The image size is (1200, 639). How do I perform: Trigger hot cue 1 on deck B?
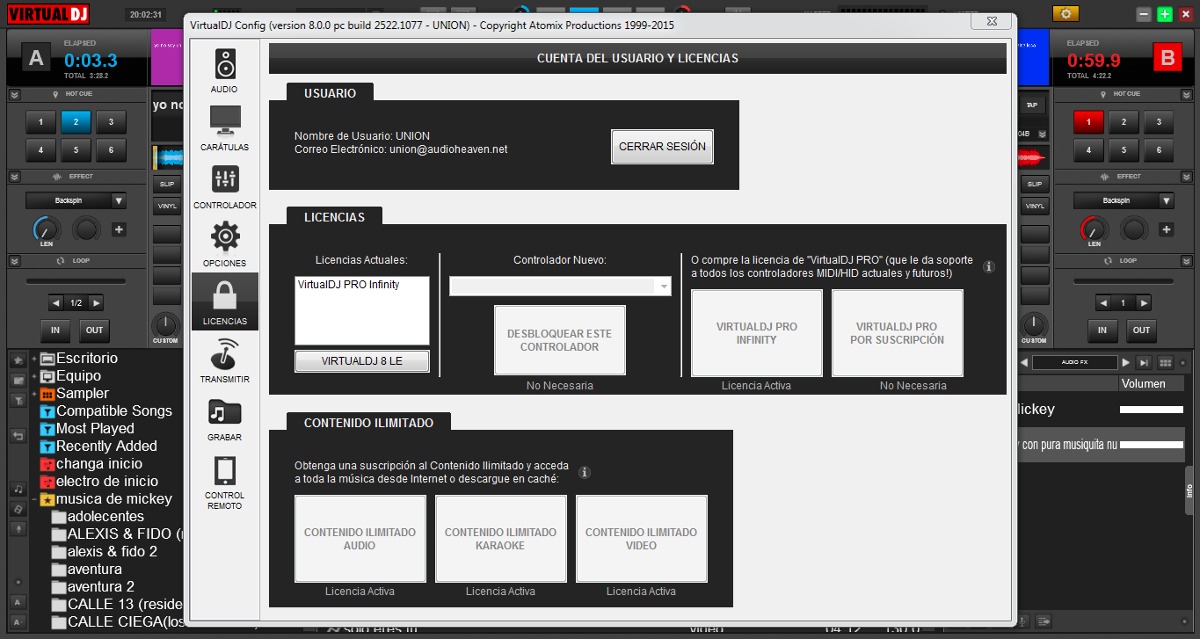(x=1088, y=123)
